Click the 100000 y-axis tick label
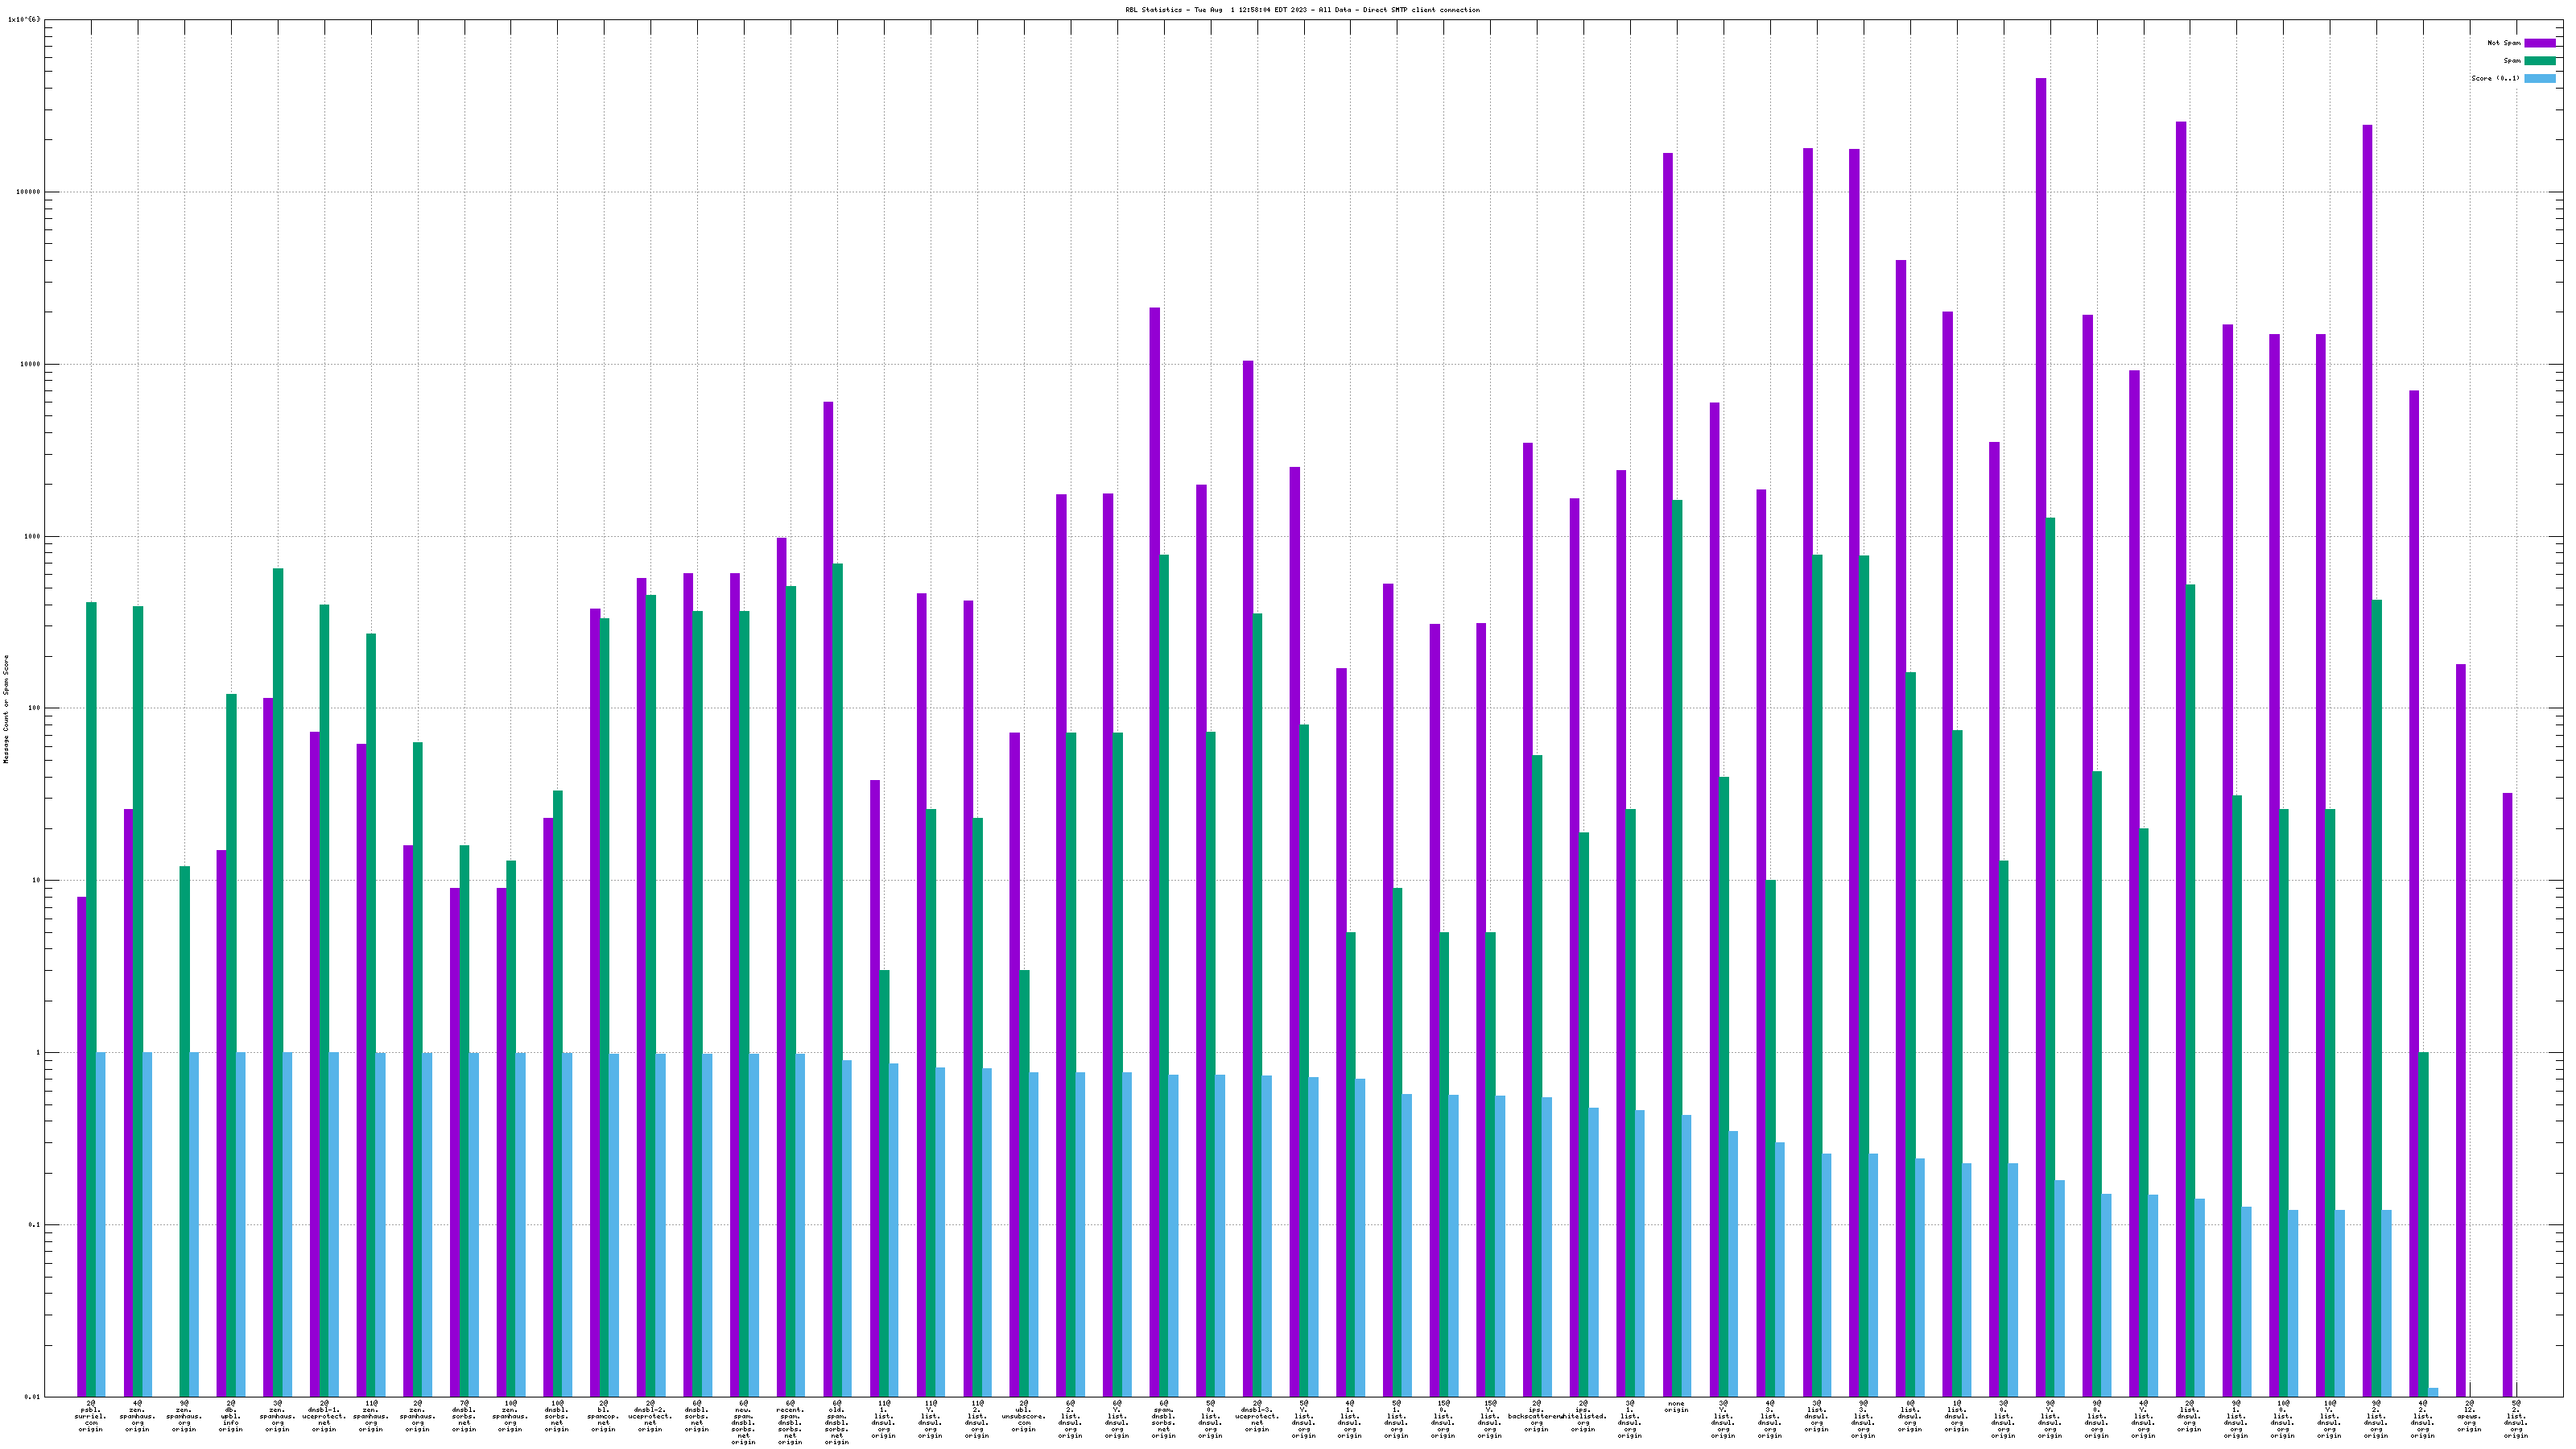Viewport: 2576px width, 1449px height. pyautogui.click(x=27, y=192)
